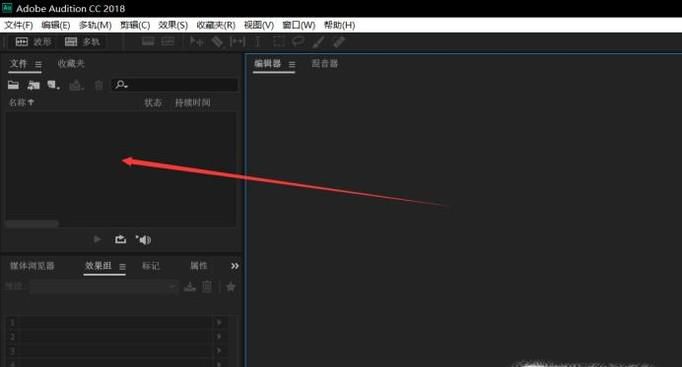
Task: Open search filter magnifier dropdown
Action: pos(121,85)
